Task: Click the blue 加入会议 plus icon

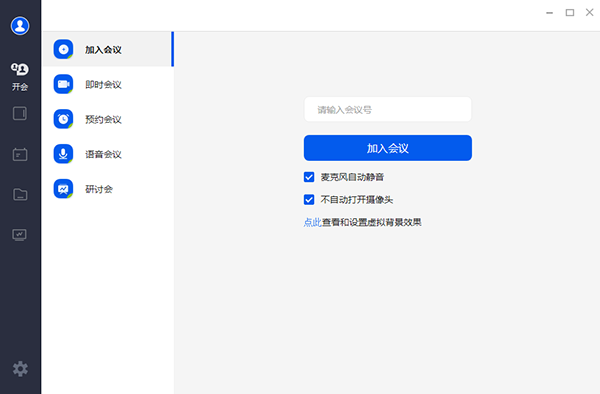Action: point(63,49)
